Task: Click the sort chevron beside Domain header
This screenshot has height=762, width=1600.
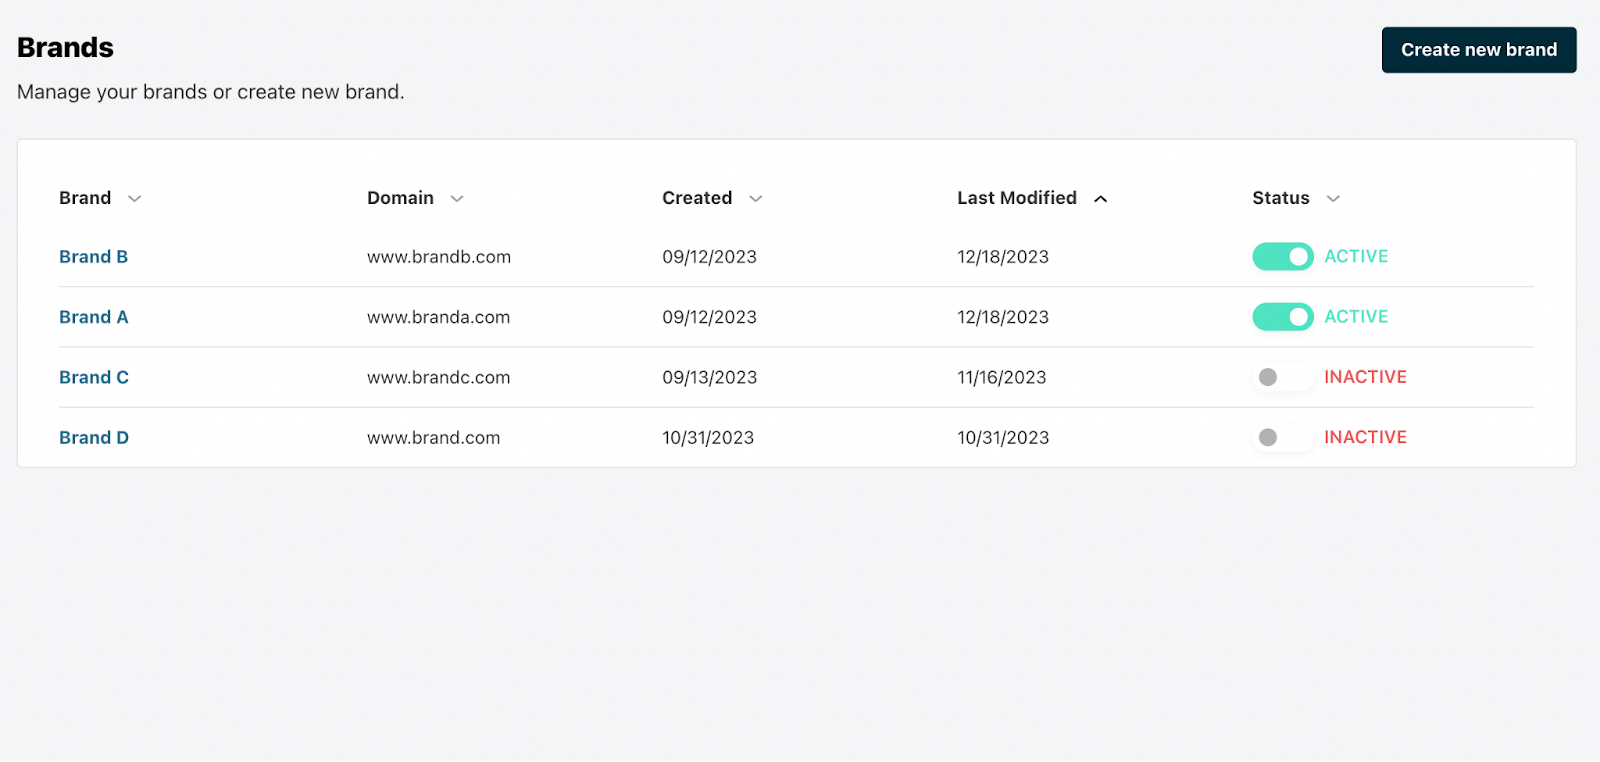Action: pos(457,199)
